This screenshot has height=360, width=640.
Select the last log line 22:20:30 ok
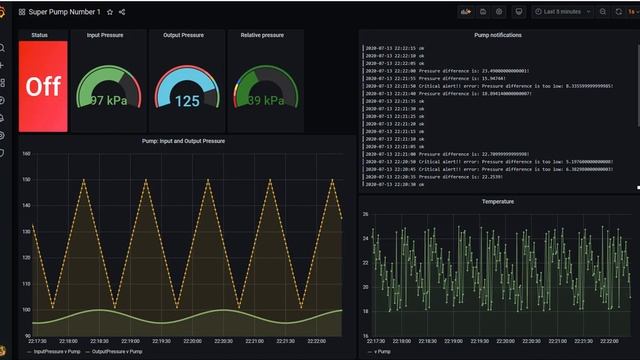coord(394,184)
